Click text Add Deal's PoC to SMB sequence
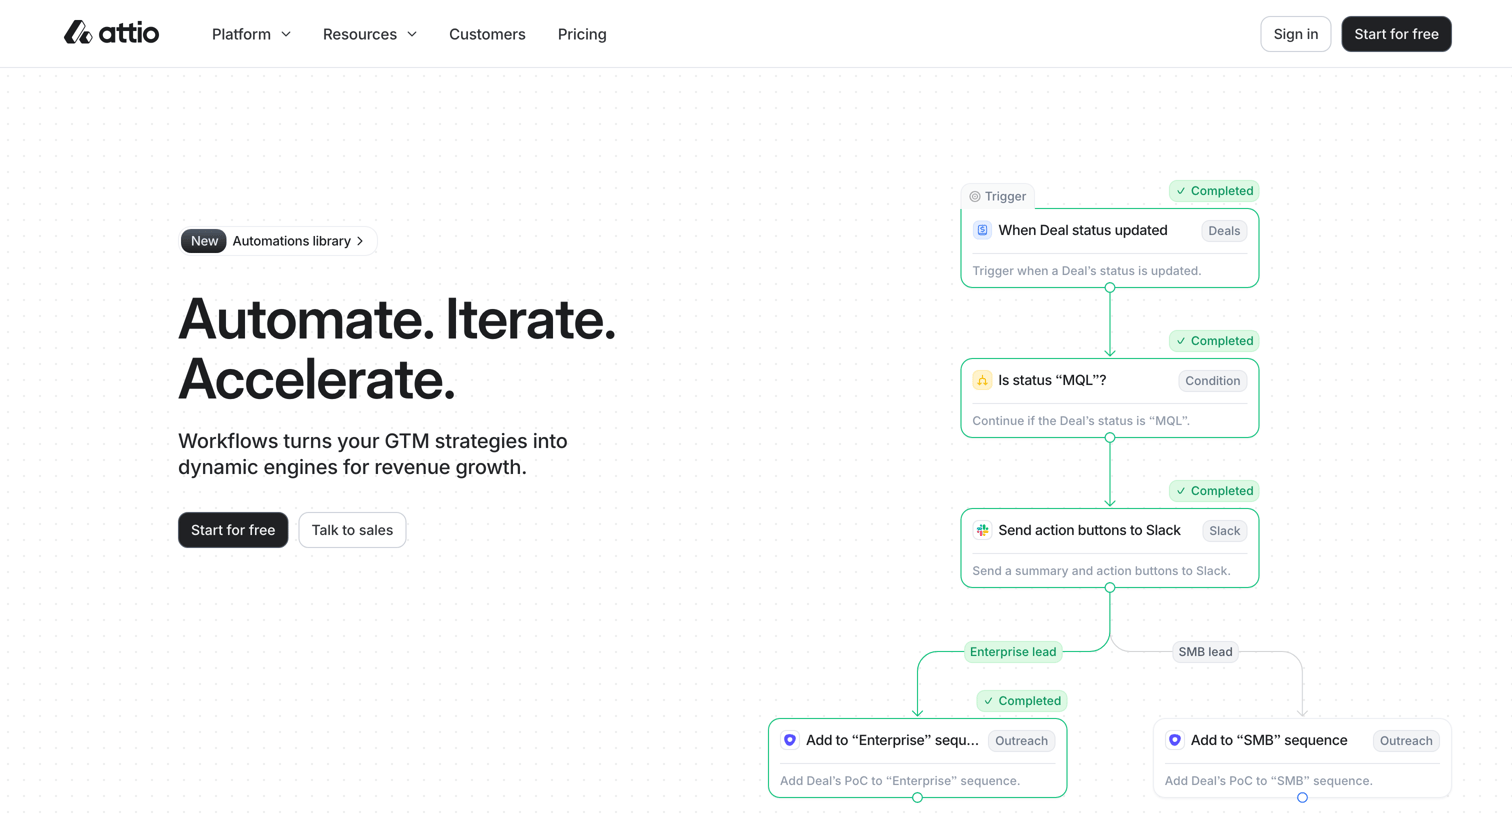 click(1269, 781)
